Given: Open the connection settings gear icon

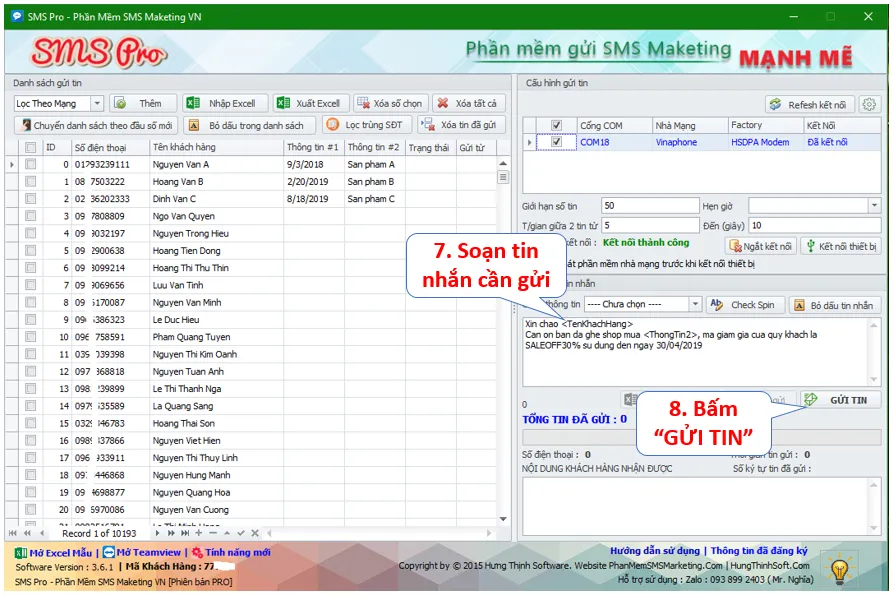Looking at the screenshot, I should coord(871,103).
